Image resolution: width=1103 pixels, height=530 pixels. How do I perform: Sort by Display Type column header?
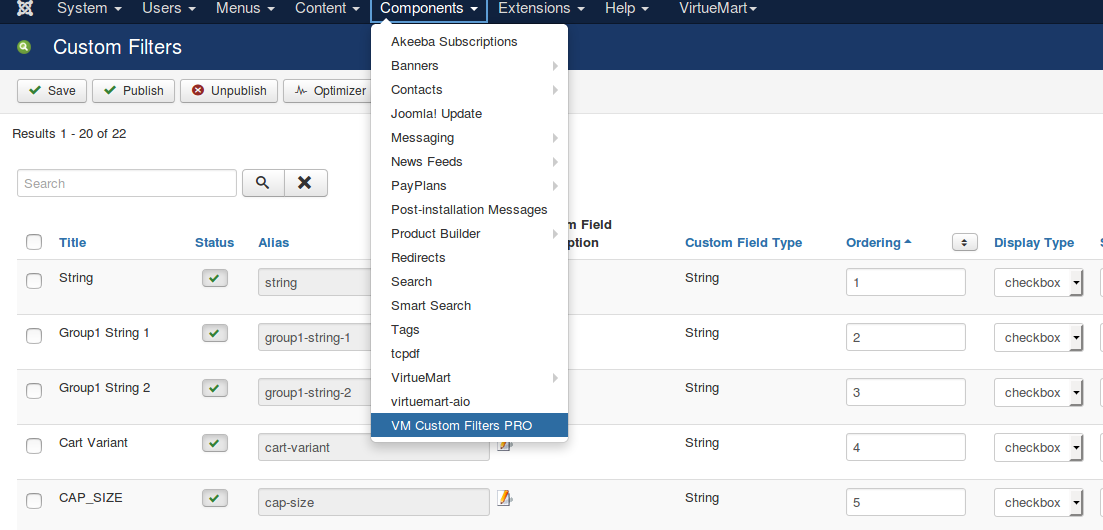[x=1034, y=242]
